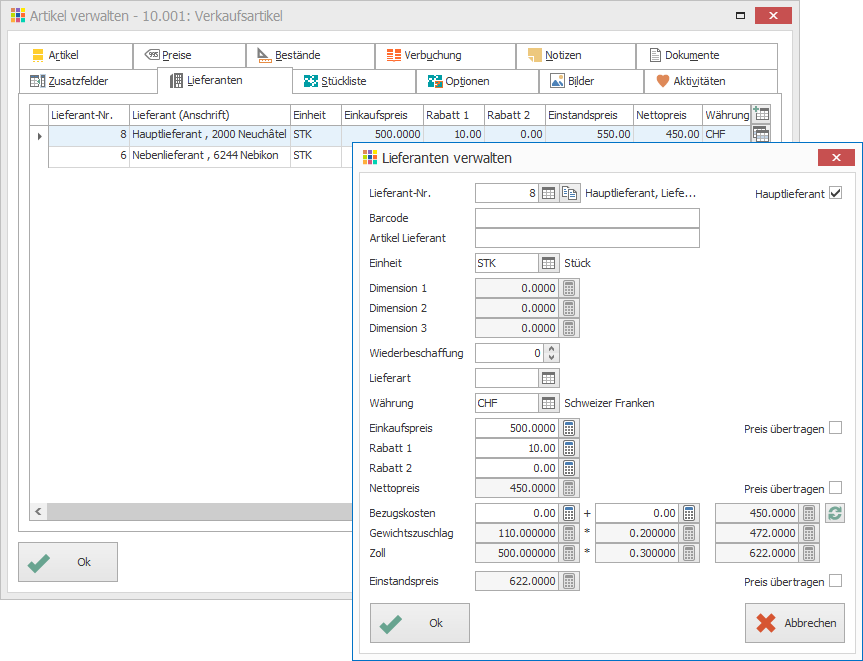Click the calculator icon beside Einkaufspreis
The height and width of the screenshot is (661, 863).
click(x=569, y=428)
